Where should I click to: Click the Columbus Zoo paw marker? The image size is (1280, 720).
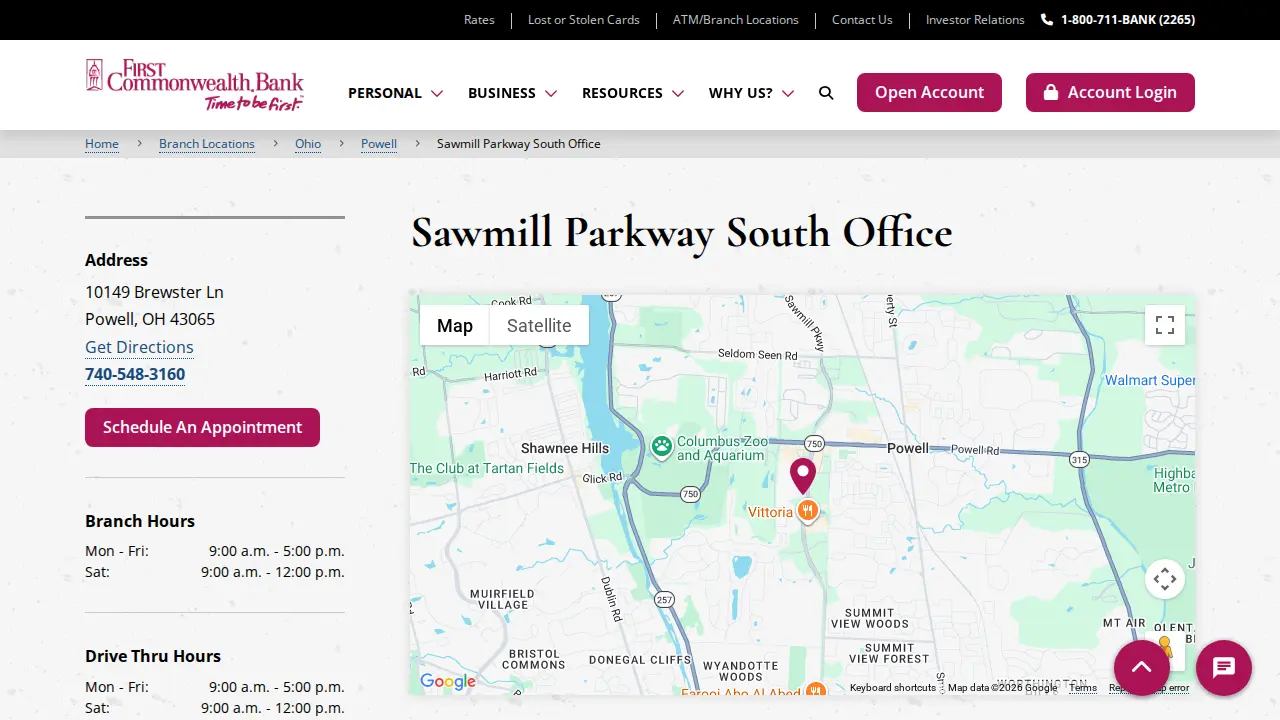pos(662,447)
